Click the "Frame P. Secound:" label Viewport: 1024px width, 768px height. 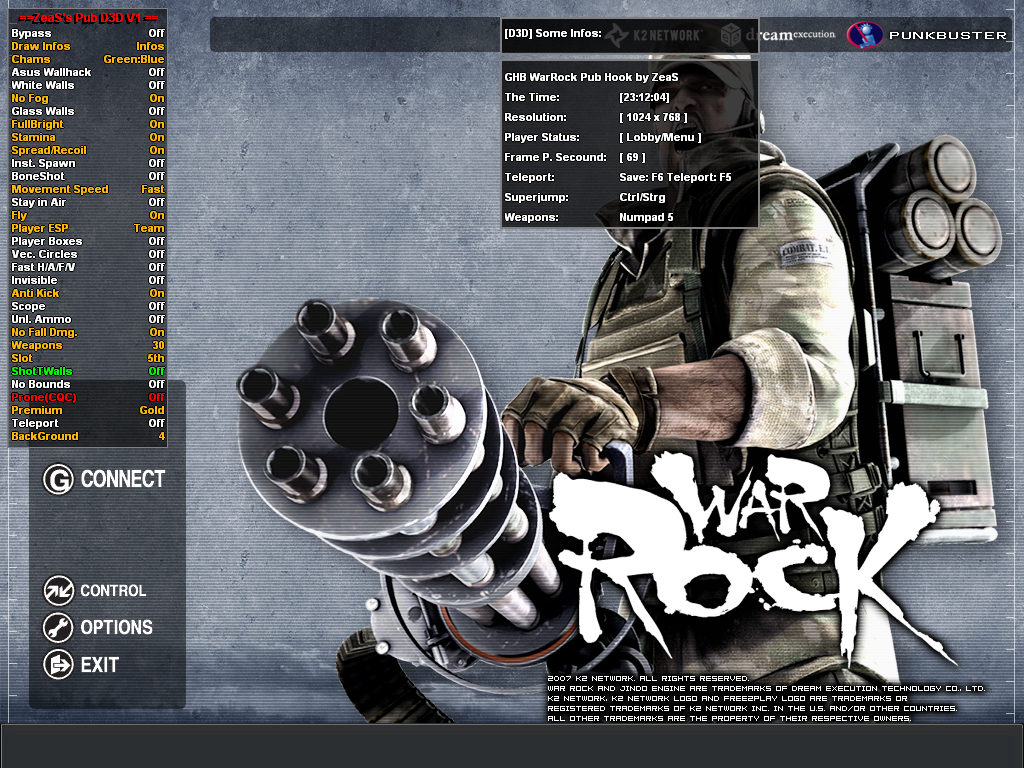(x=555, y=157)
